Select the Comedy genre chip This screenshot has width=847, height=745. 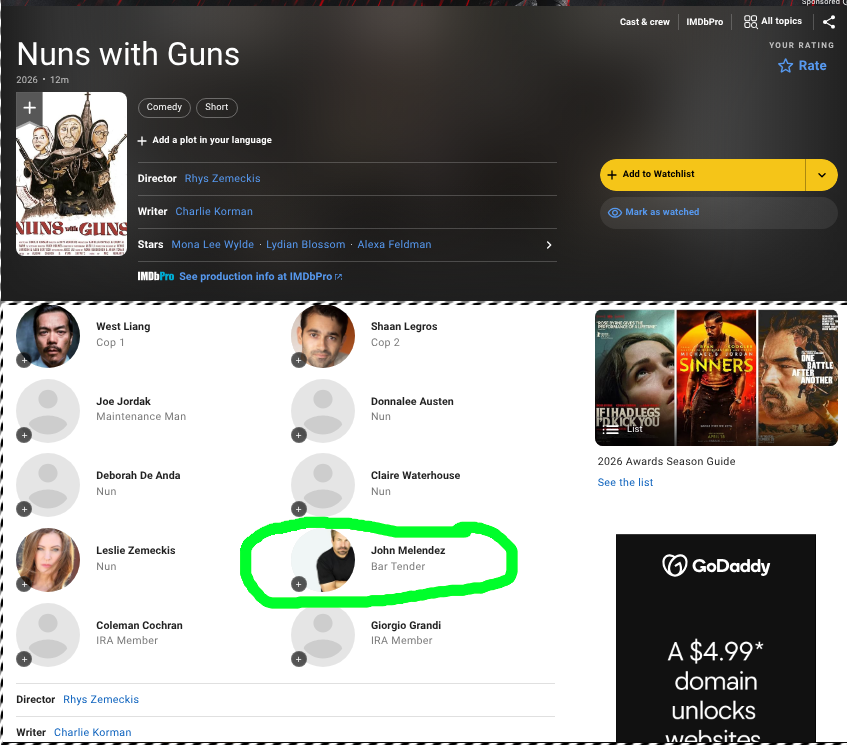pyautogui.click(x=164, y=107)
